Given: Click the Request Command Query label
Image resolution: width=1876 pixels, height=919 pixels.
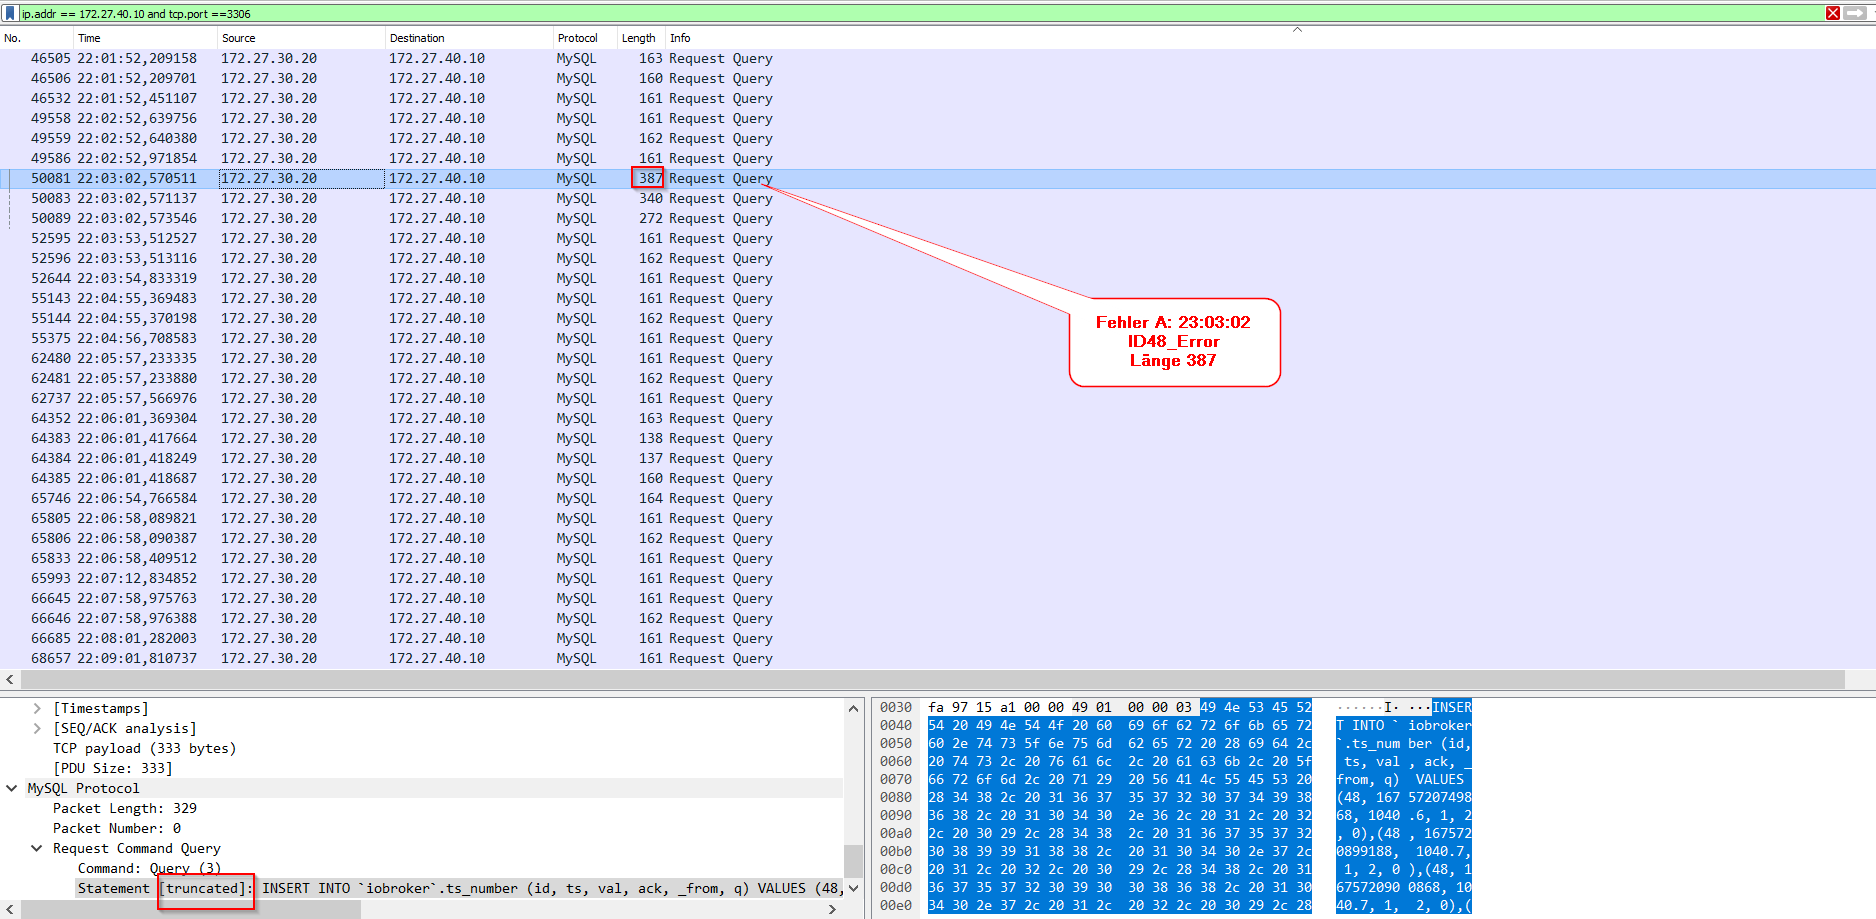Looking at the screenshot, I should click(137, 848).
